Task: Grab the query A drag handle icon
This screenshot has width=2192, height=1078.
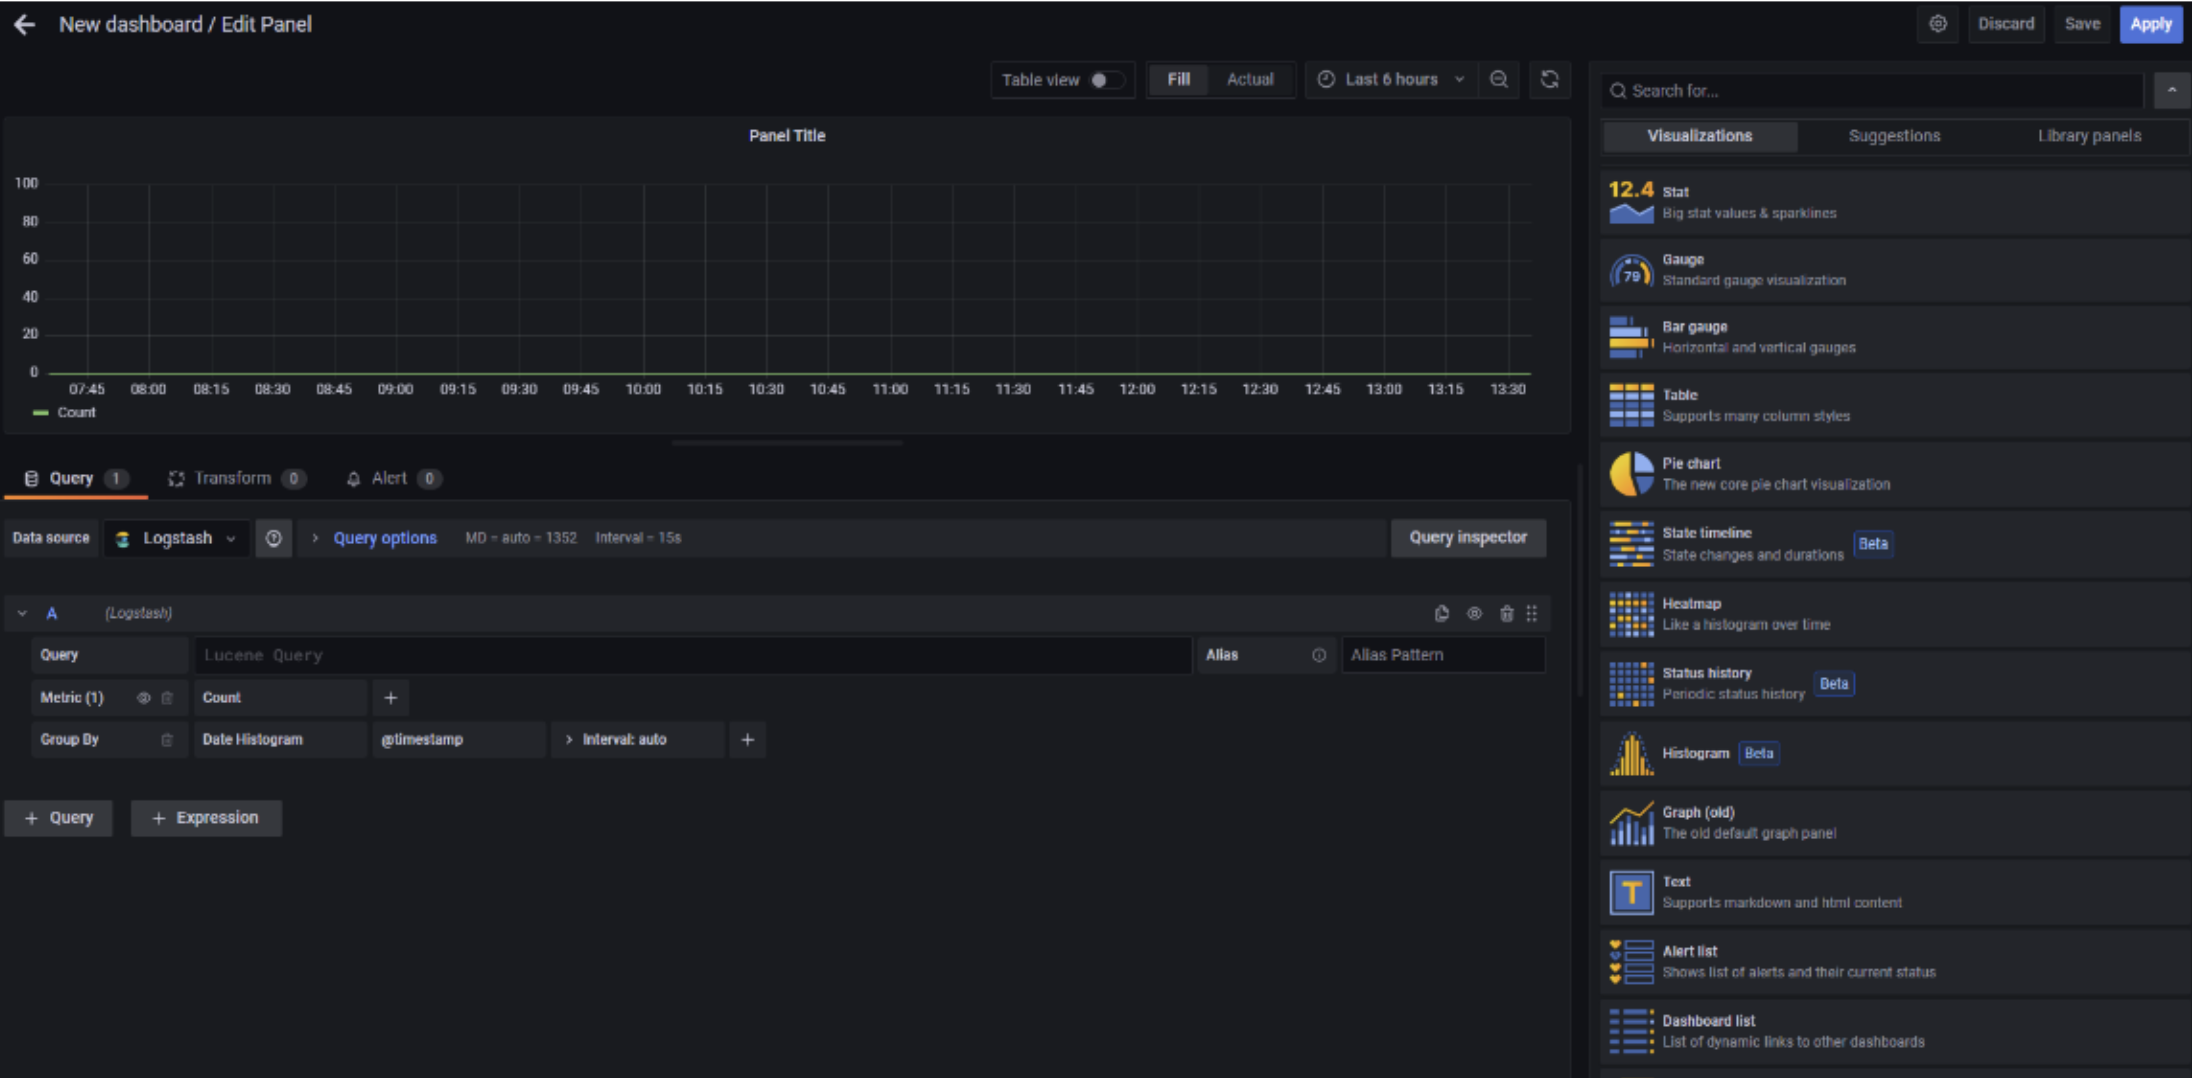Action: (x=1532, y=613)
